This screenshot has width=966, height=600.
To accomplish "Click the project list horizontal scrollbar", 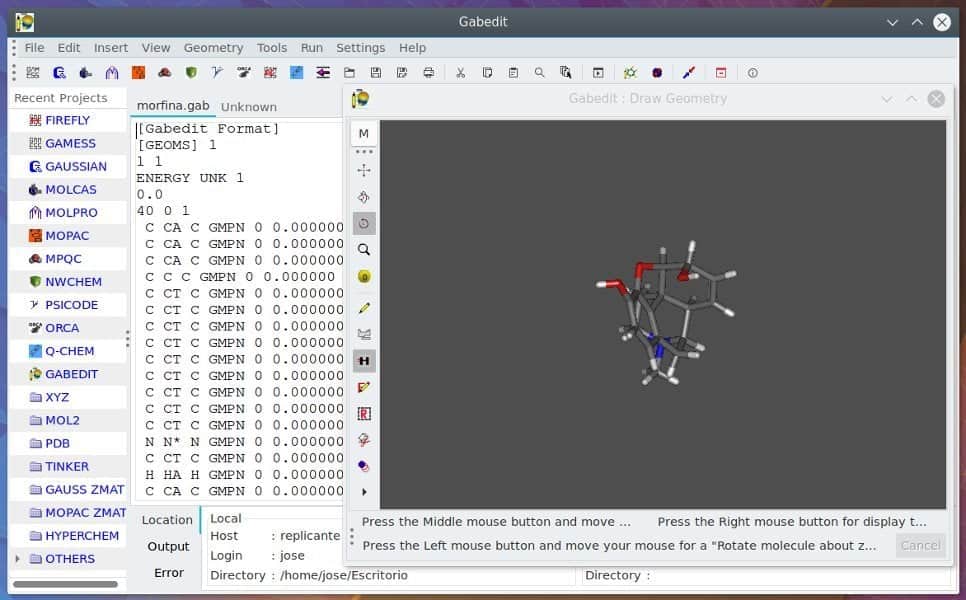I will 65,584.
